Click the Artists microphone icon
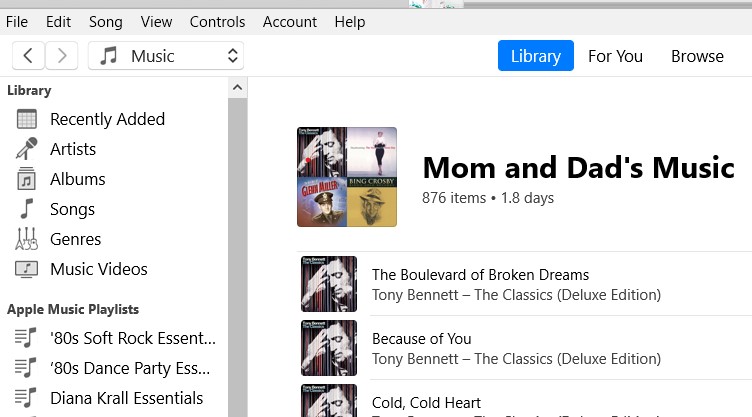 click(x=26, y=149)
